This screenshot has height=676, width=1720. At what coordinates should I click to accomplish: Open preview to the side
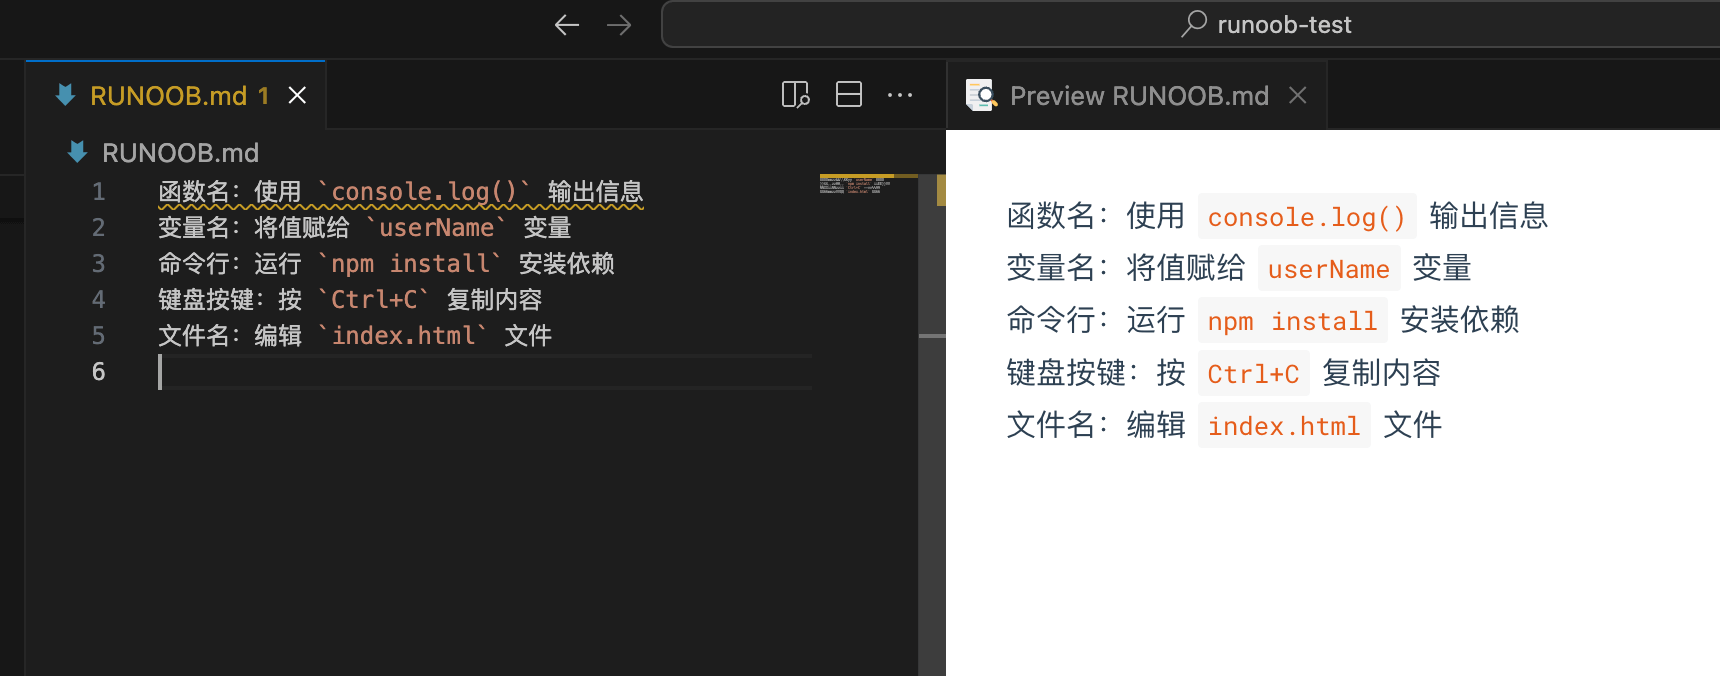click(x=795, y=95)
